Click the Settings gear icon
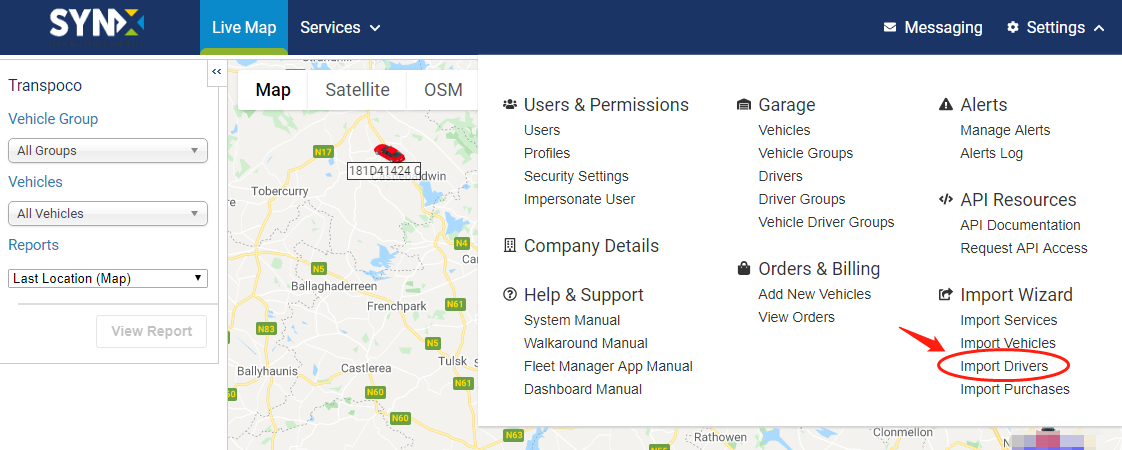The image size is (1122, 450). pos(1013,28)
